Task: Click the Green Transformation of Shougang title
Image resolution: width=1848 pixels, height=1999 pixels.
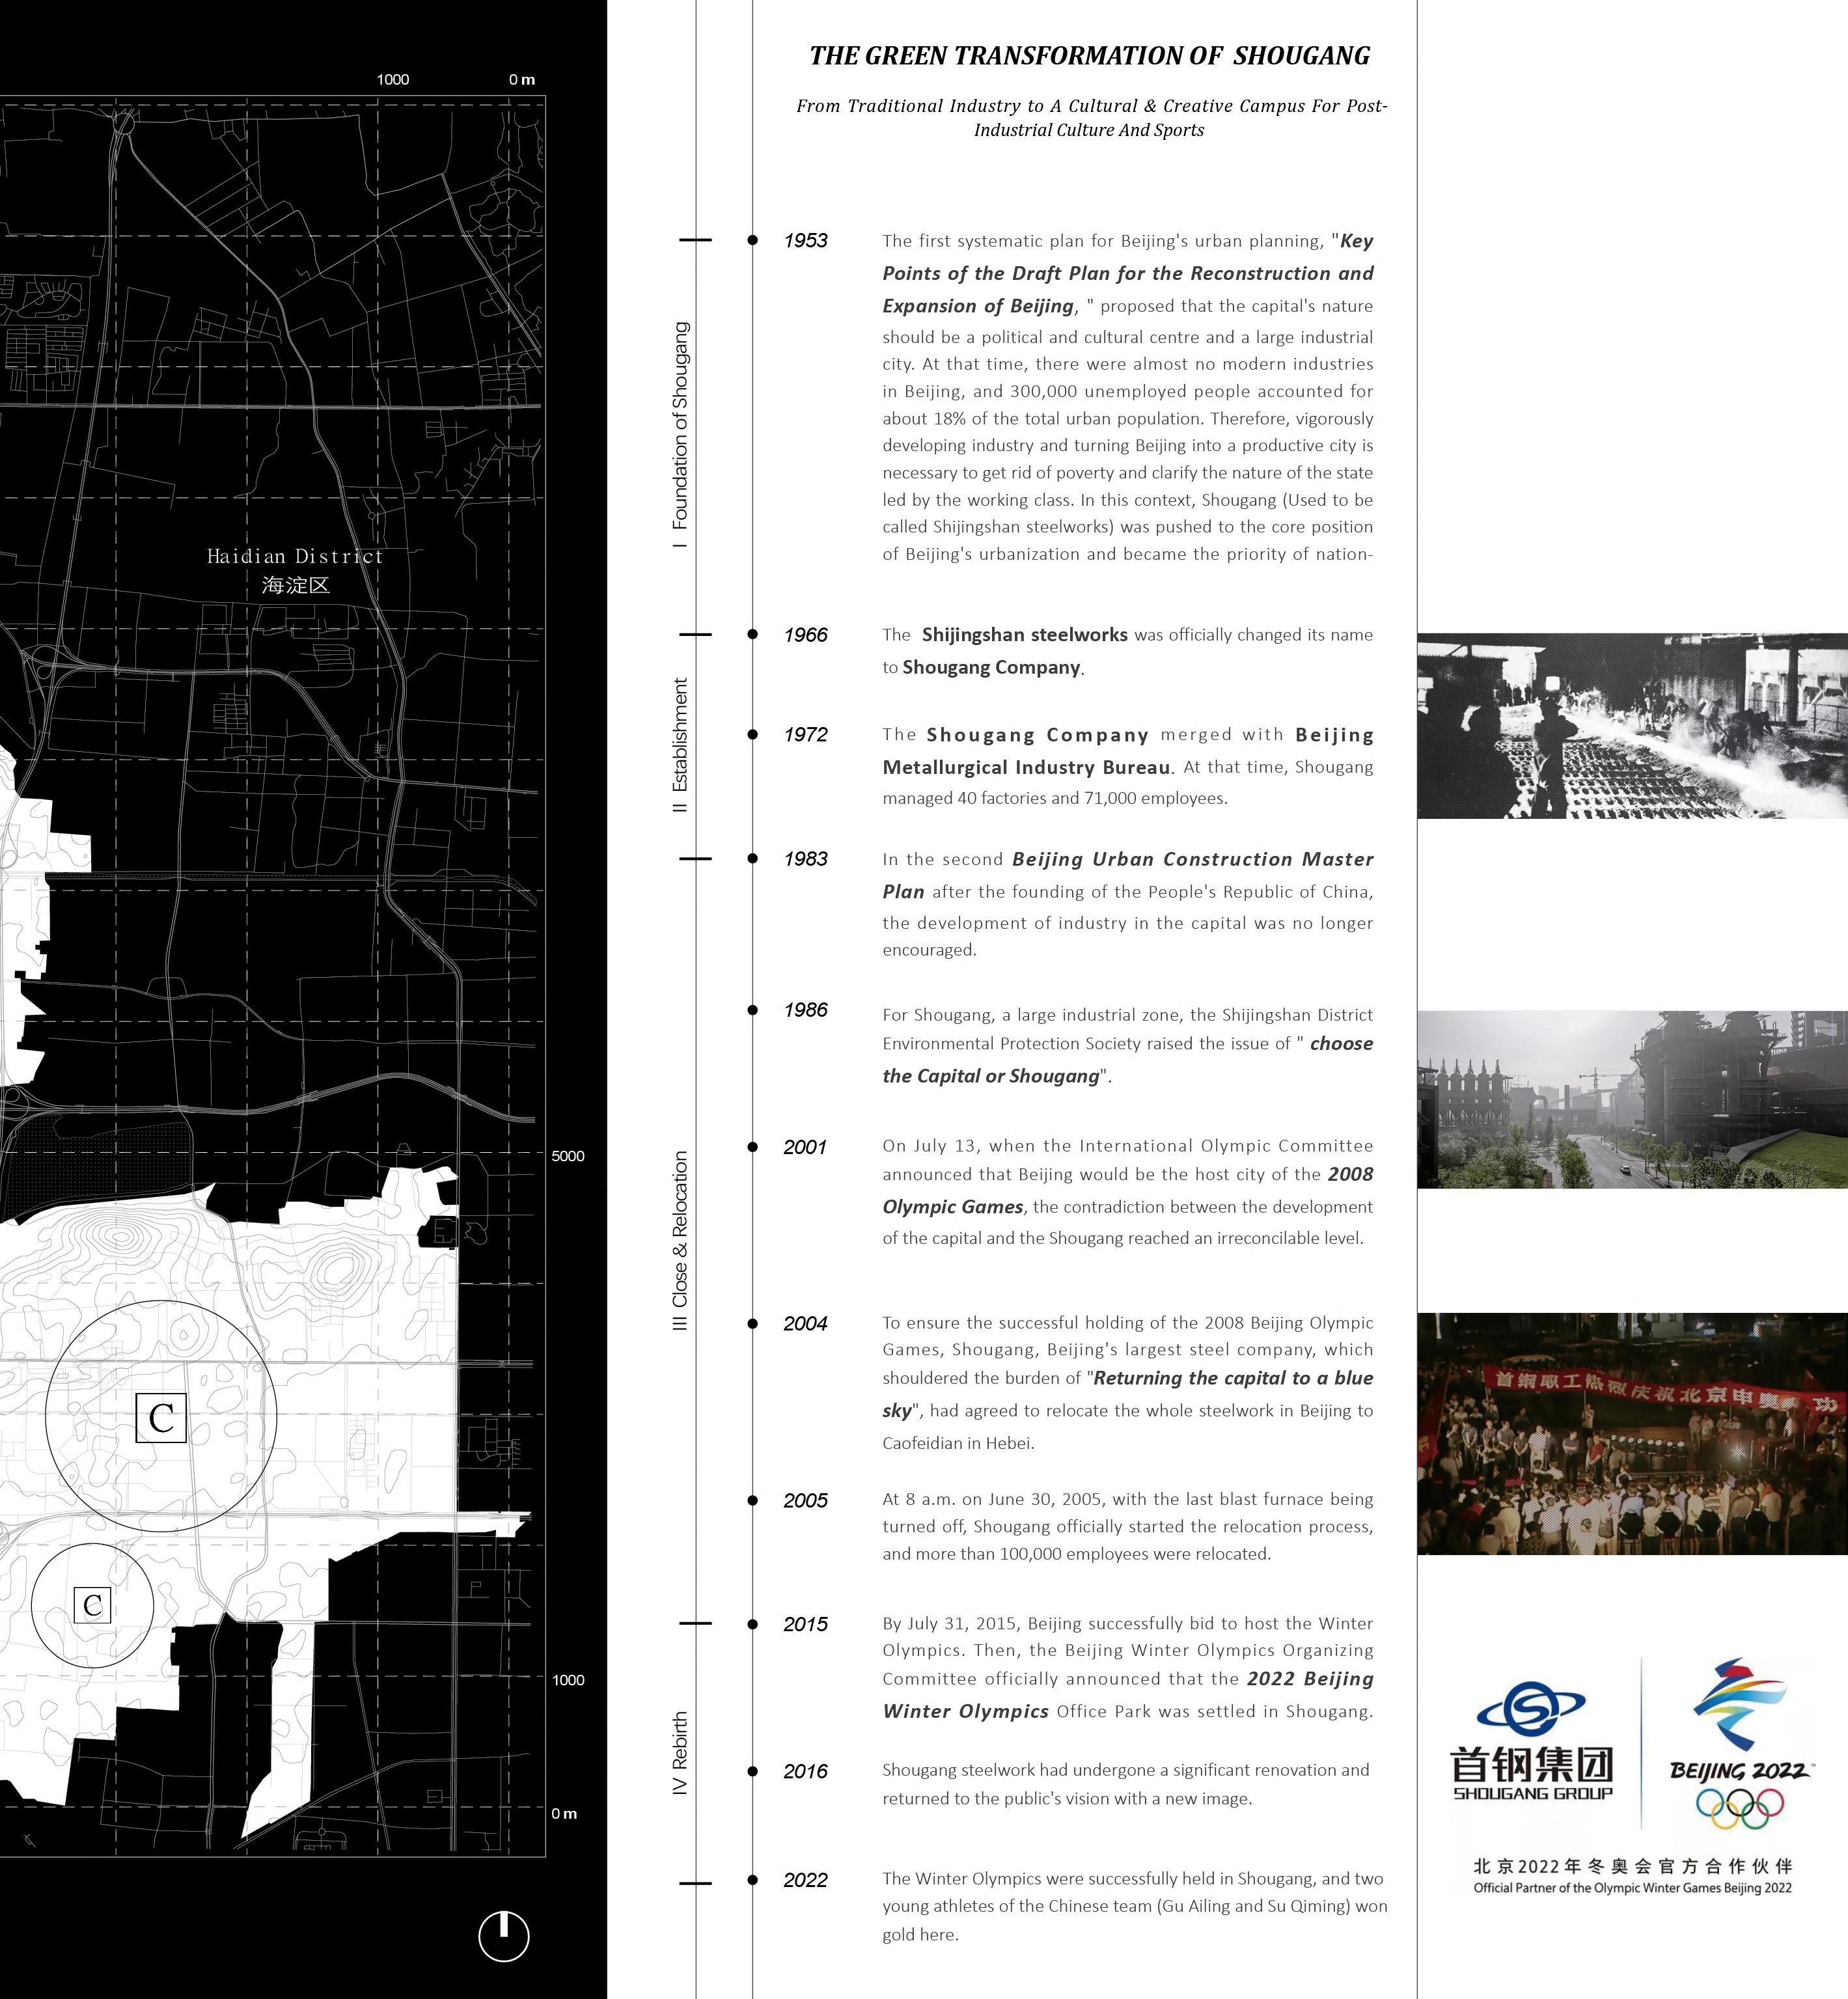Action: [x=1089, y=56]
